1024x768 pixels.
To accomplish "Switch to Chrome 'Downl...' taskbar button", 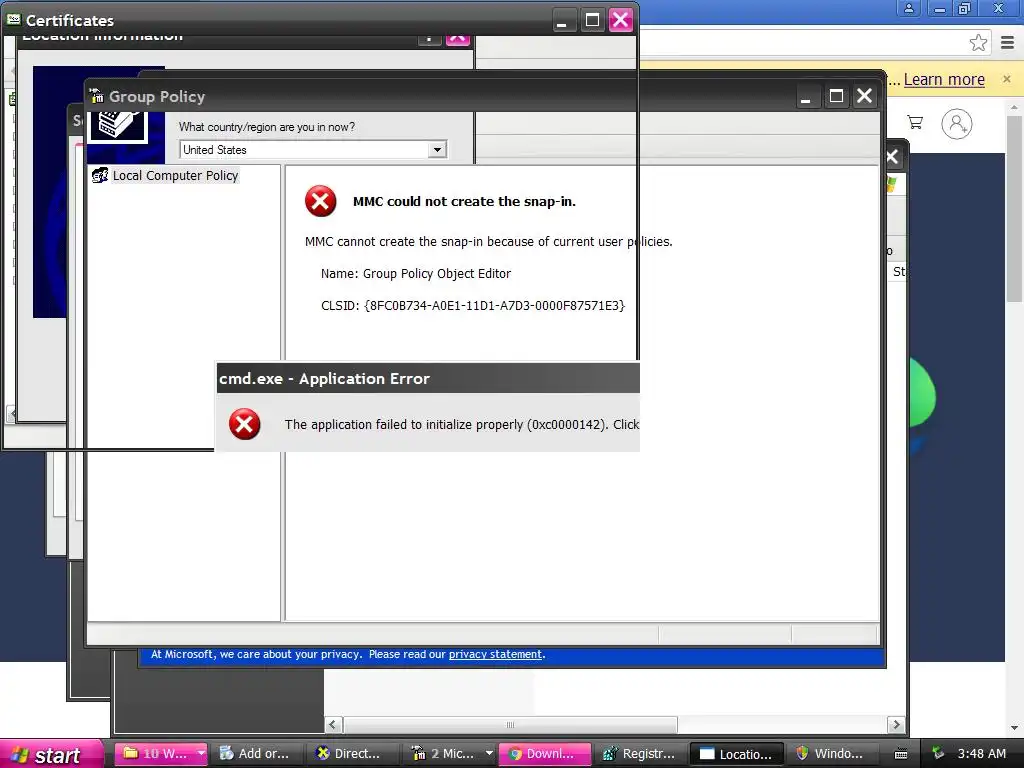I will [x=545, y=754].
